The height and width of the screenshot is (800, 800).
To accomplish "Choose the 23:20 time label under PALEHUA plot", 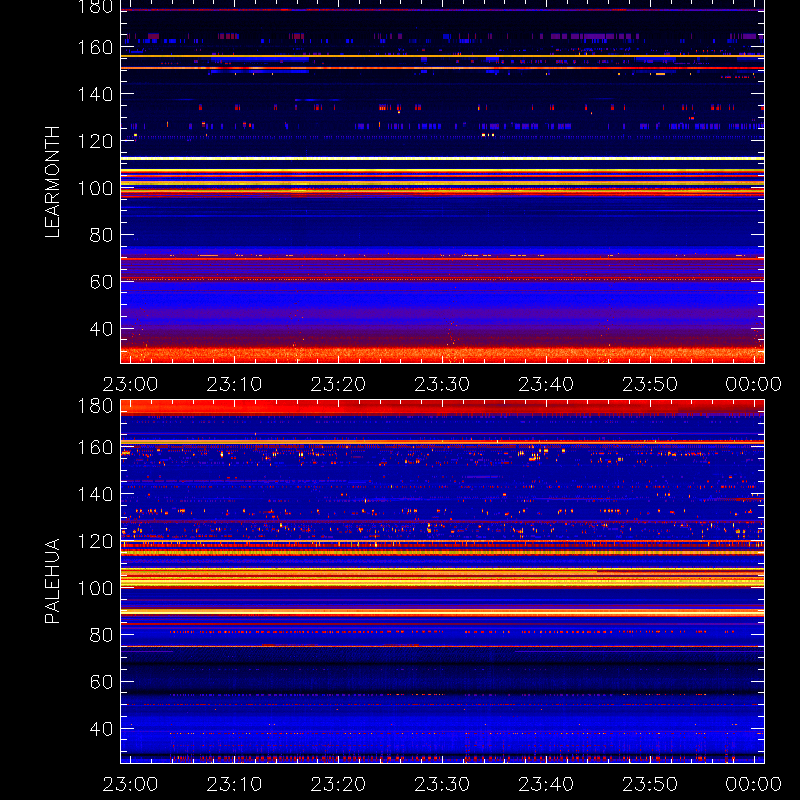I will point(338,784).
